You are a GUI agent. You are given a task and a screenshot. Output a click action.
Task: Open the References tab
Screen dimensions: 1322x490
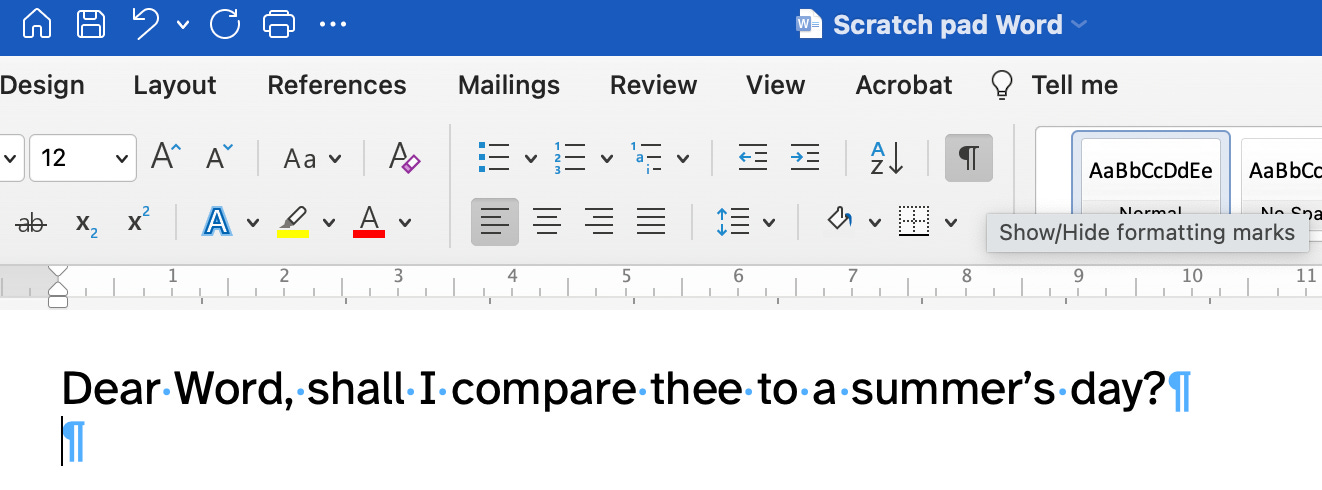click(337, 86)
